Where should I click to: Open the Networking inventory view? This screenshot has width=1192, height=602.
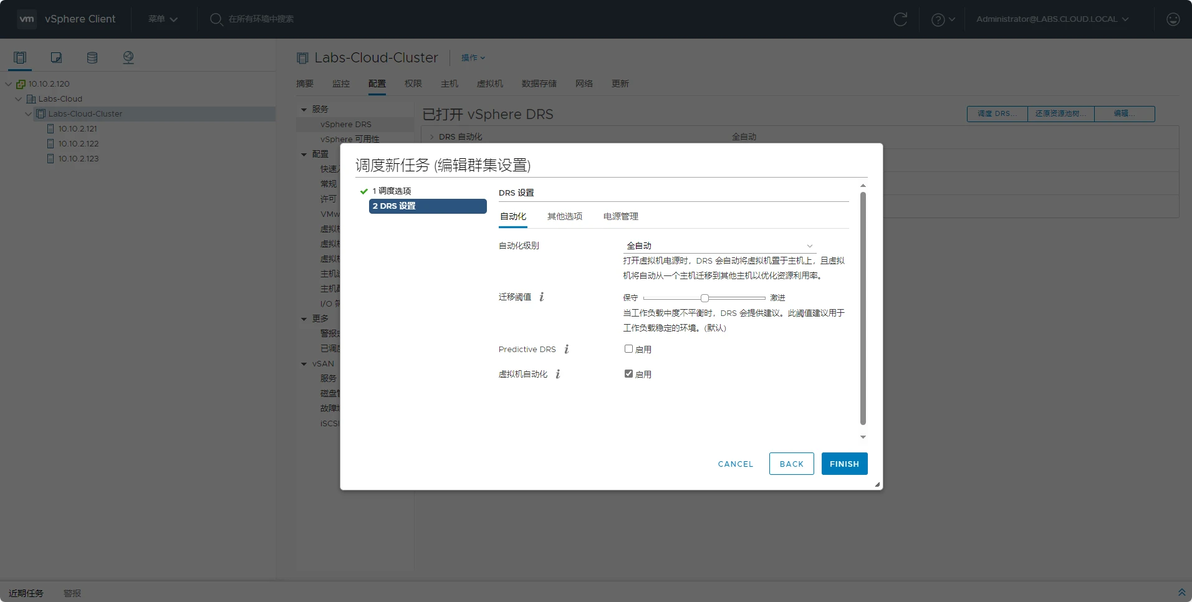(x=128, y=58)
